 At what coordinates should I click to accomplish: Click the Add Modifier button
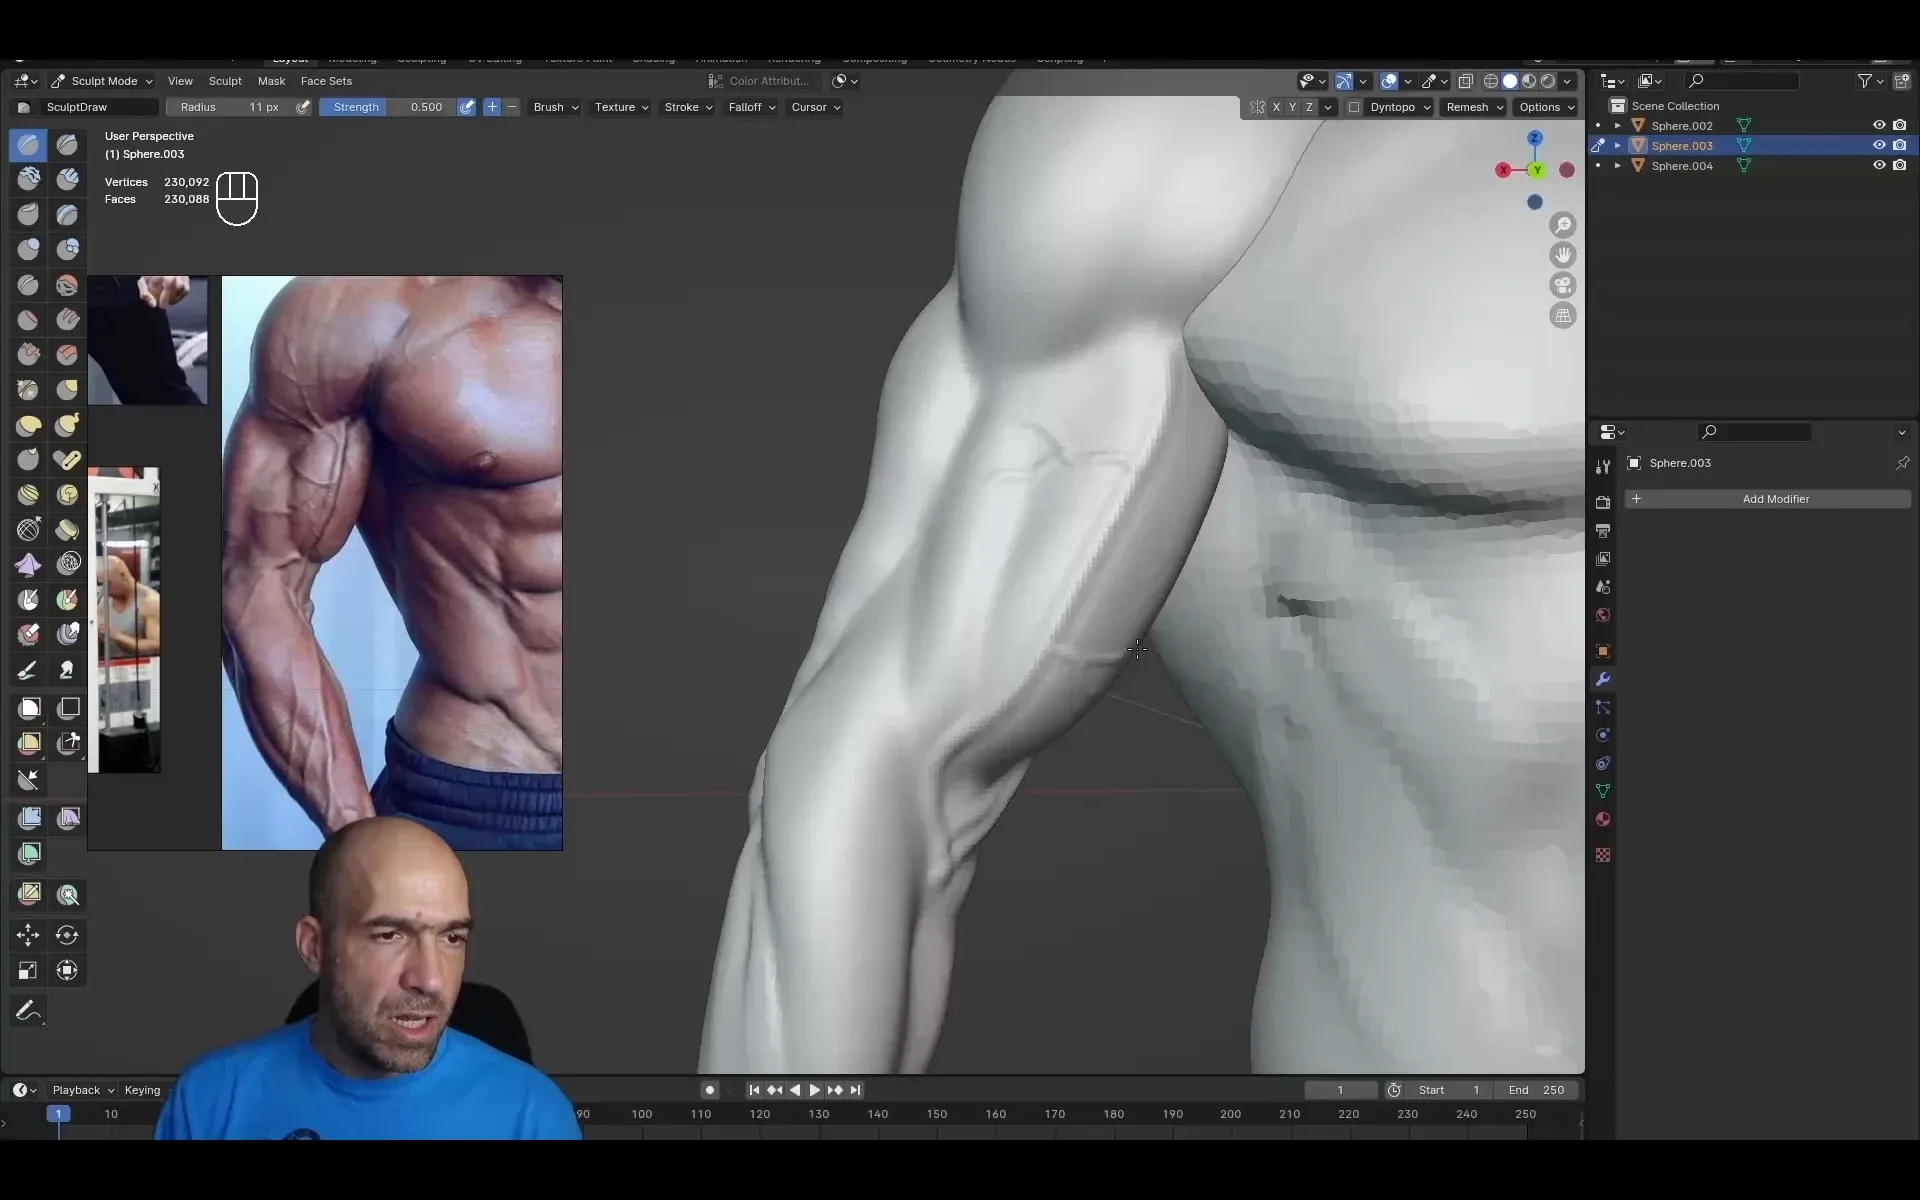(1767, 499)
